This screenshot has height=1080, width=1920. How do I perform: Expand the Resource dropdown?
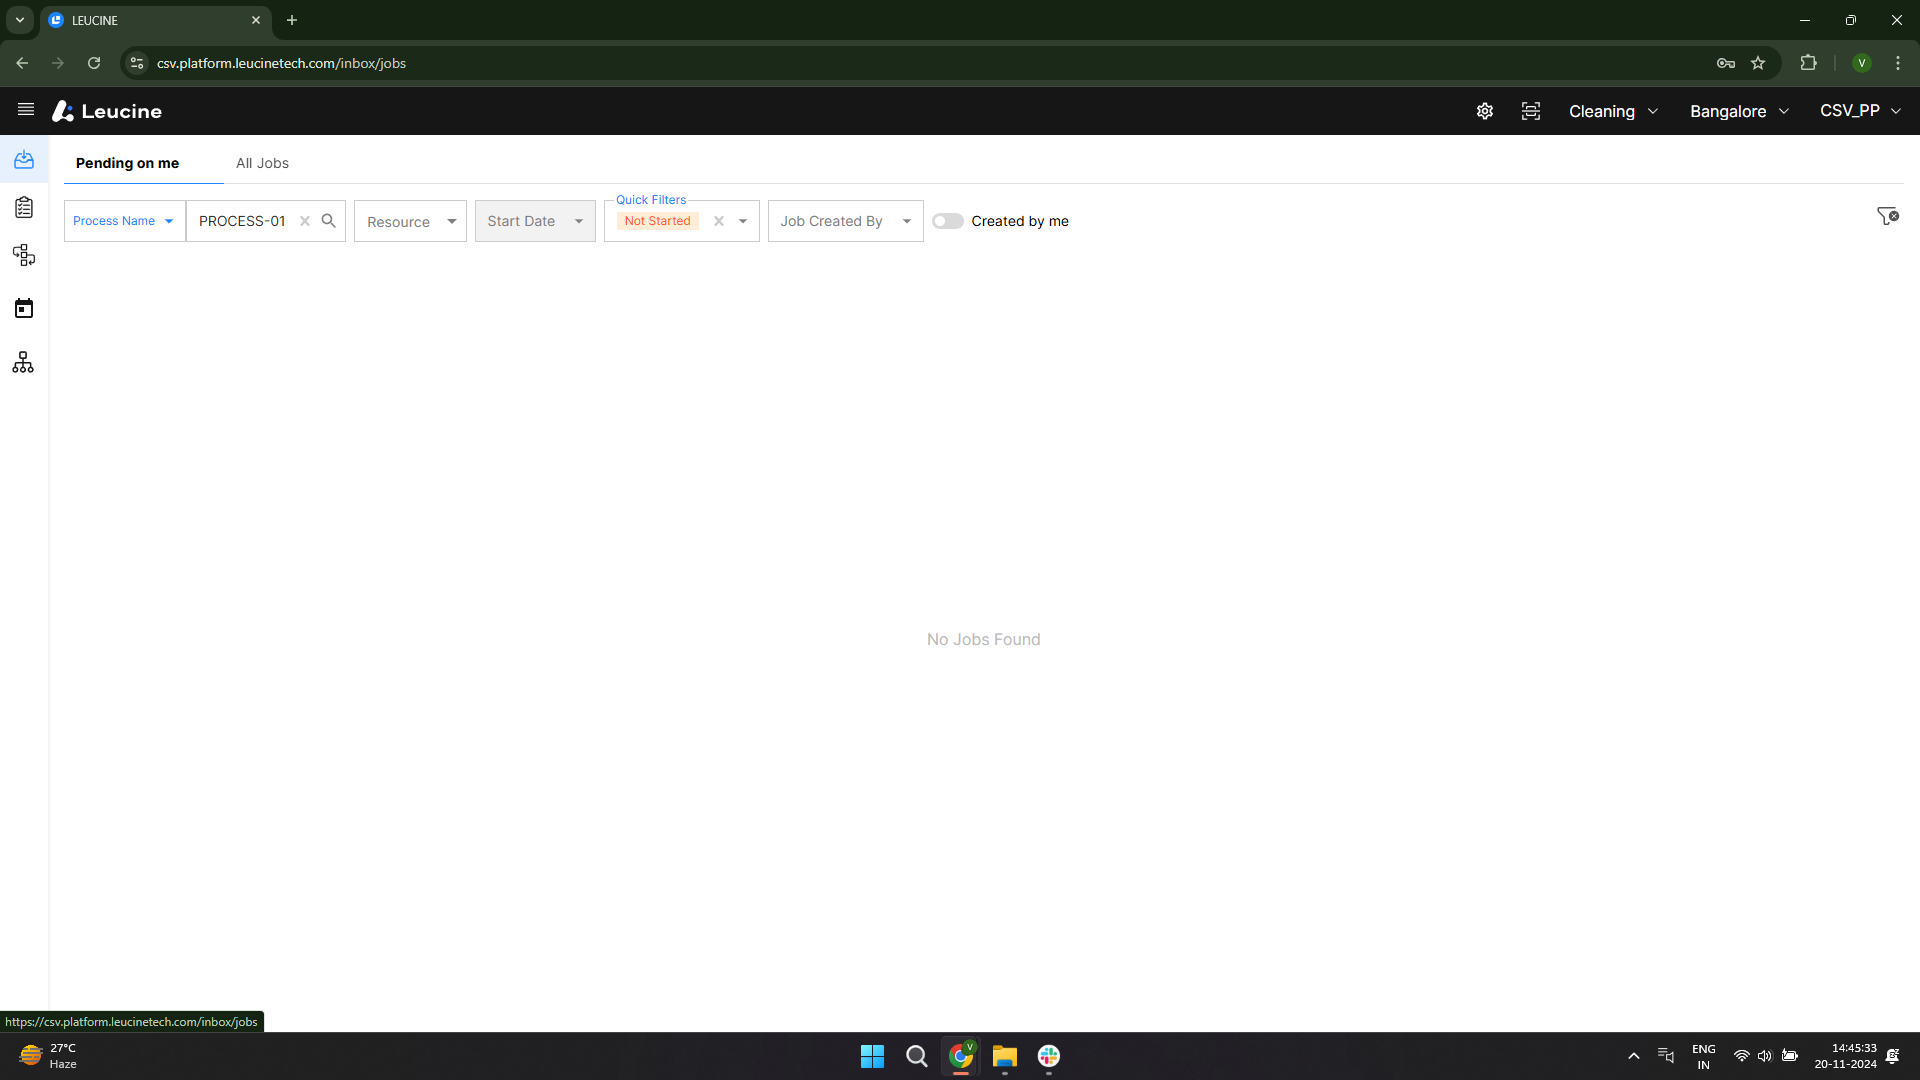410,221
